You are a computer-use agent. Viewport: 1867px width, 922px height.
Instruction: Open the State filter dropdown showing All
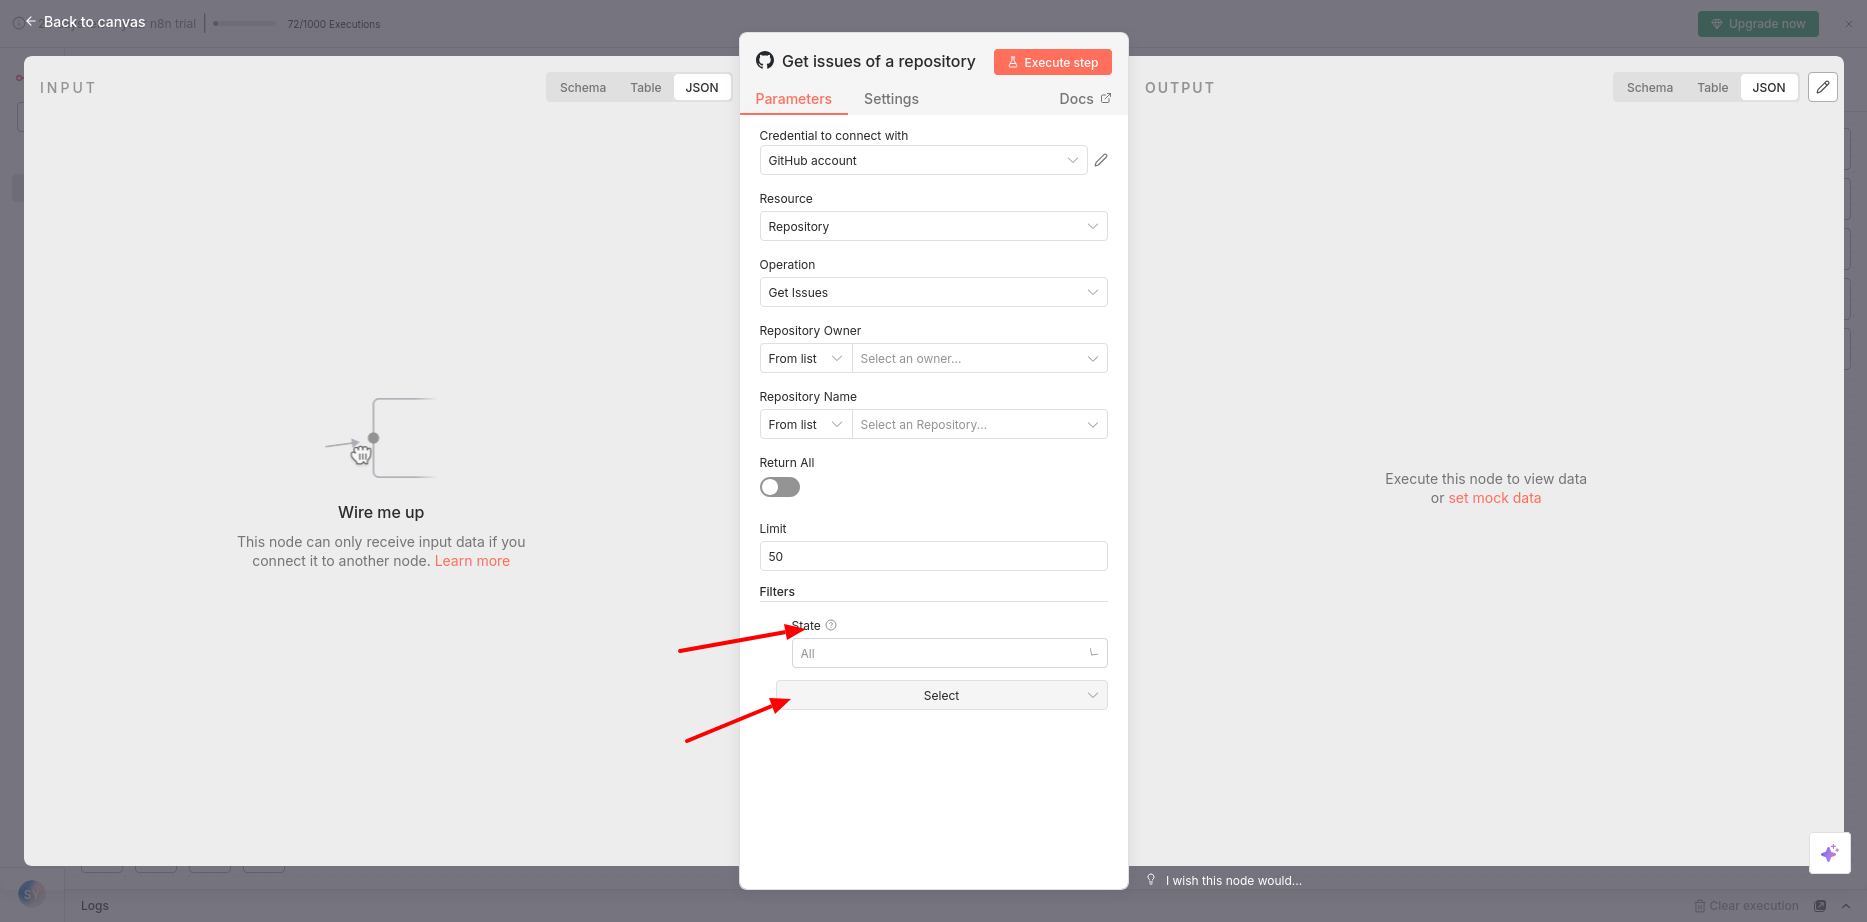point(949,653)
